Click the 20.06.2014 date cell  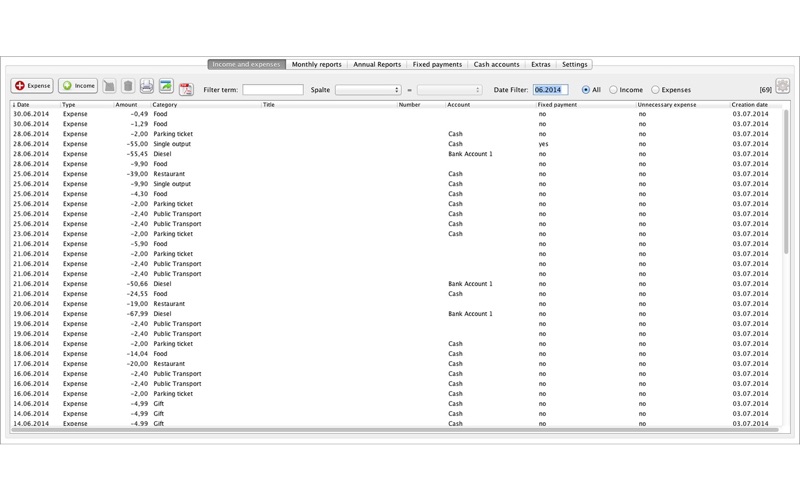[31, 304]
